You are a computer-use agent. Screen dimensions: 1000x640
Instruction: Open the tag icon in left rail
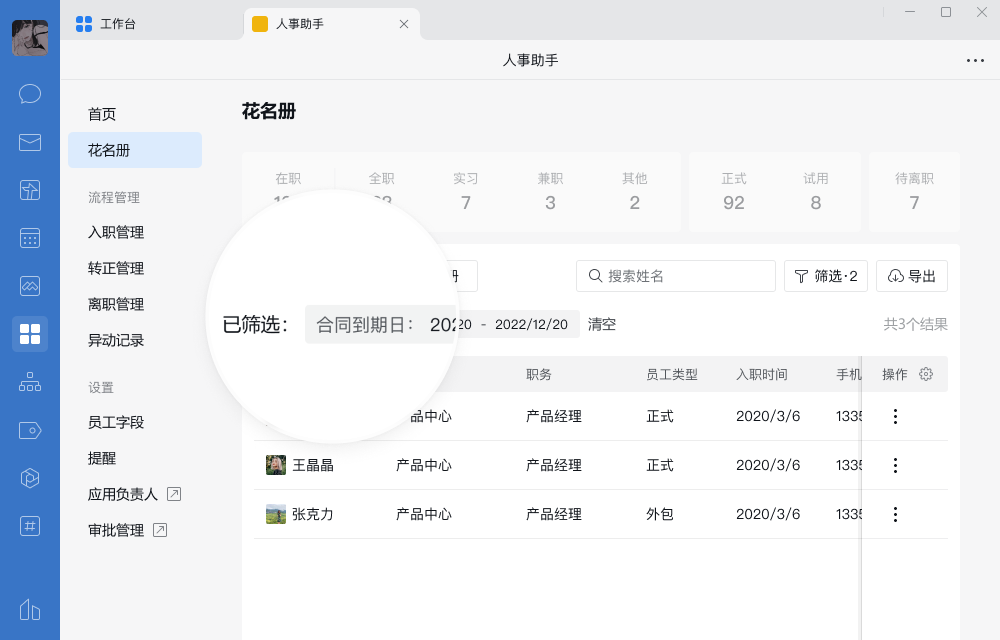[x=30, y=430]
